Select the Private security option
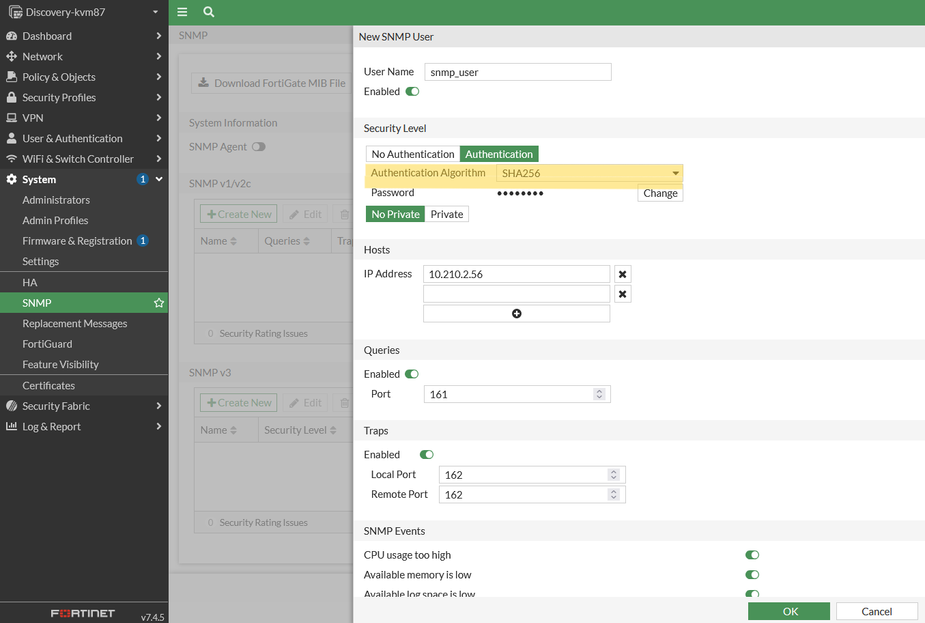The image size is (925, 623). point(446,214)
